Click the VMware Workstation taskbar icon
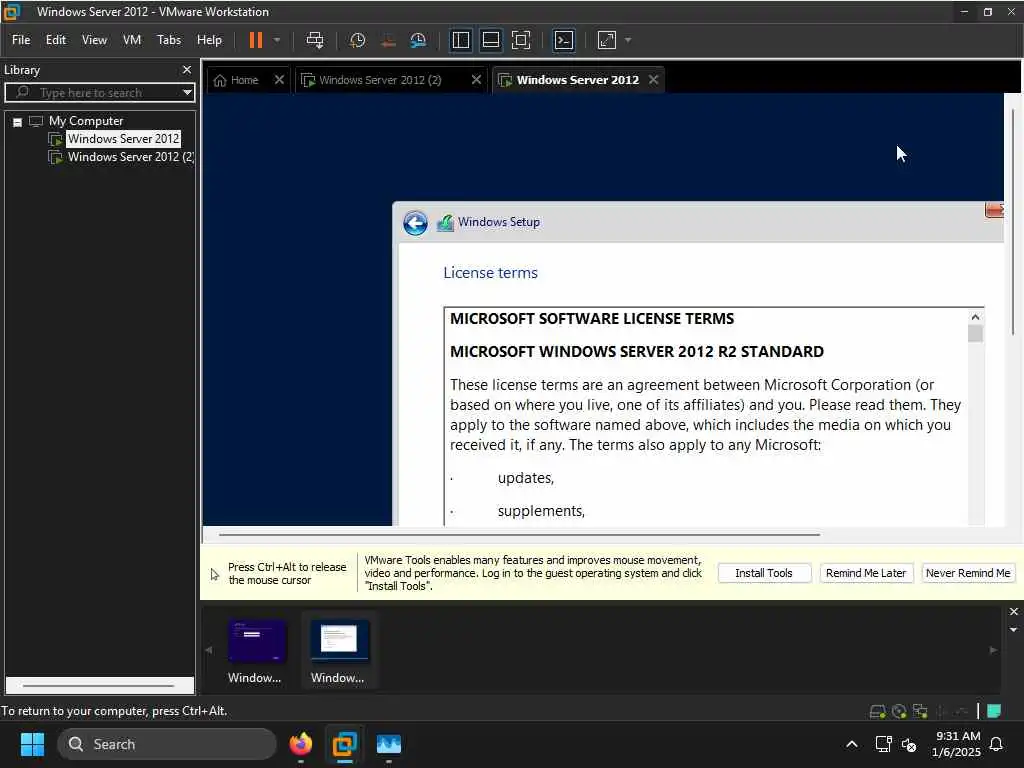This screenshot has width=1024, height=768. point(345,744)
